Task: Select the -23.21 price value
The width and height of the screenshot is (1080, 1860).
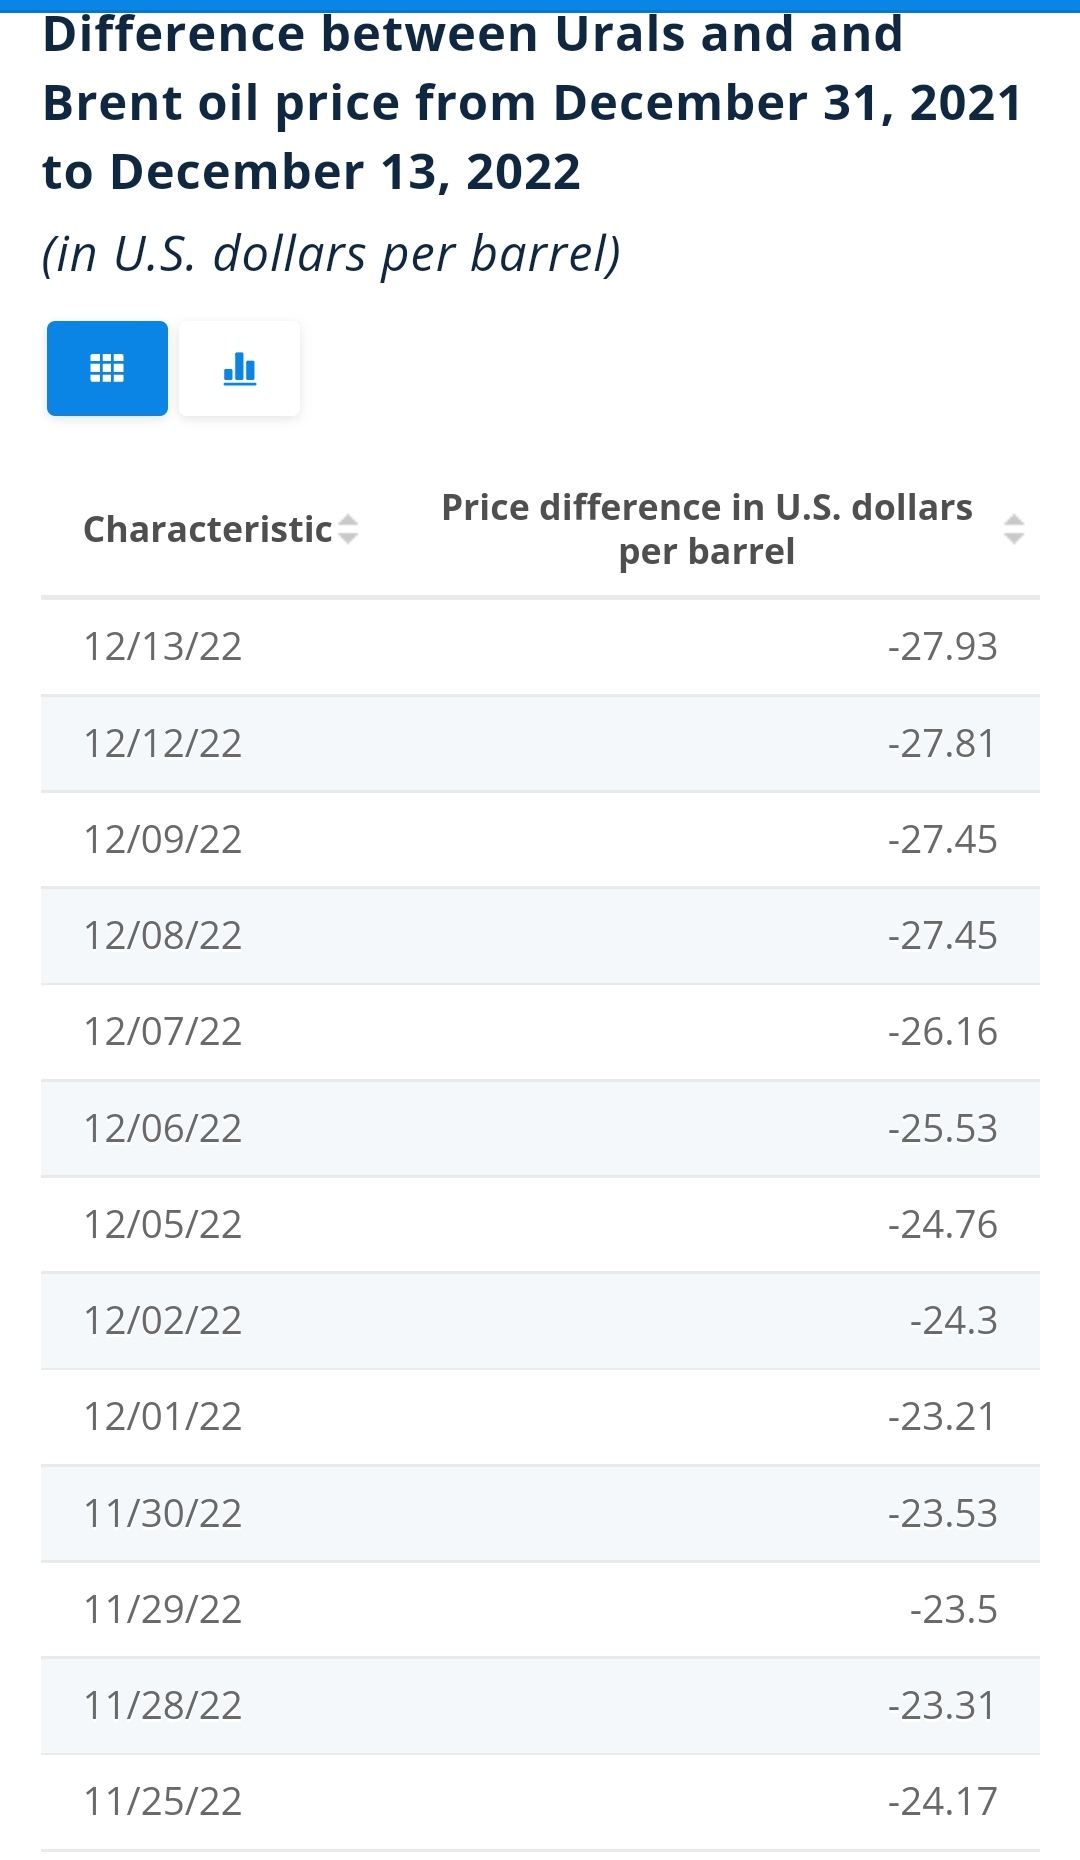Action: [x=942, y=1416]
